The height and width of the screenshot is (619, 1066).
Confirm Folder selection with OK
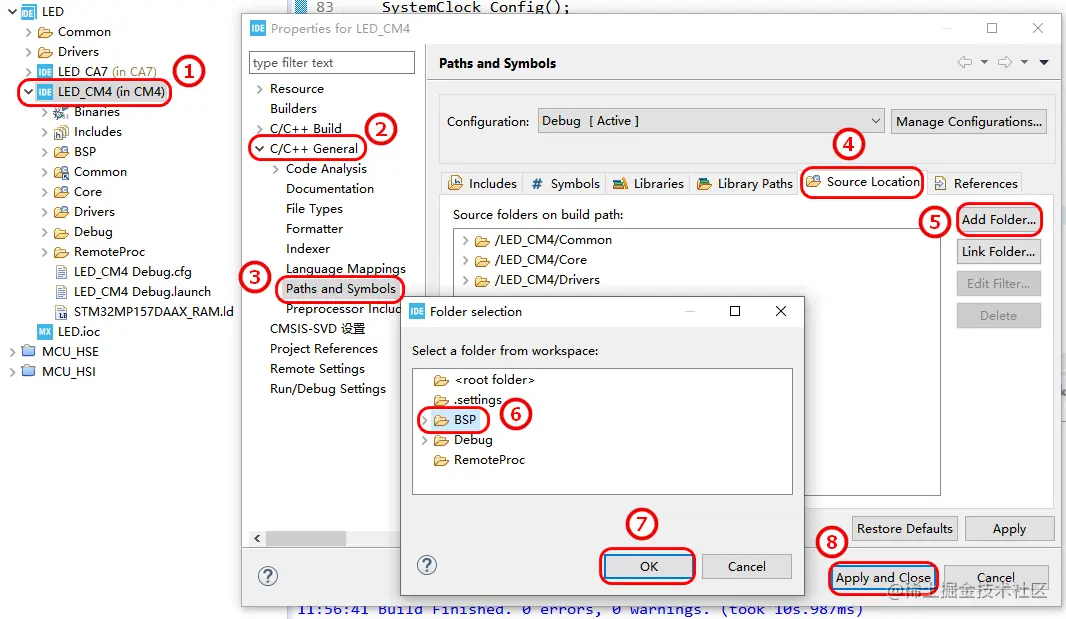pos(649,567)
